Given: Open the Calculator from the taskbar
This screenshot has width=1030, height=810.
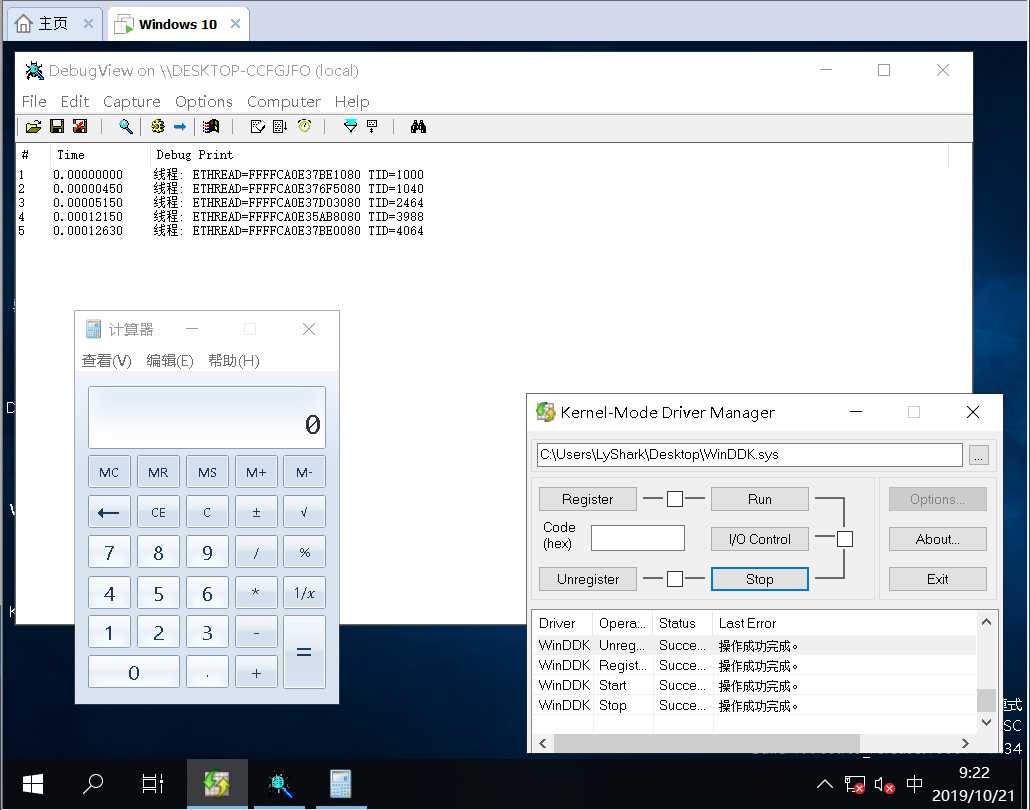Looking at the screenshot, I should tap(342, 784).
